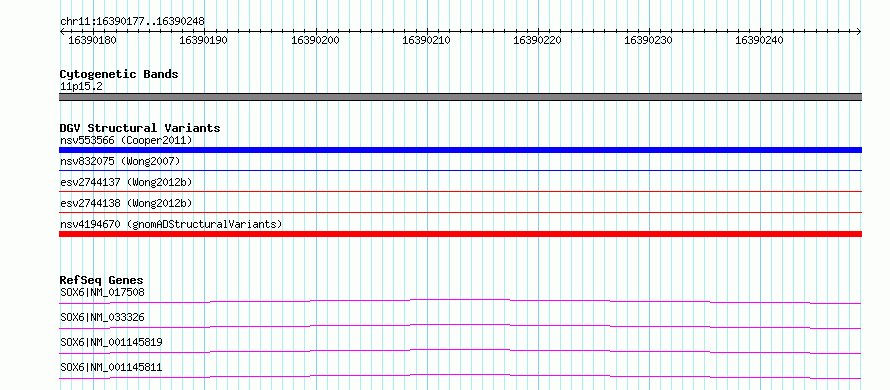Open variant esv2744137 (Wong2012b) label
This screenshot has width=890, height=390.
coord(126,182)
